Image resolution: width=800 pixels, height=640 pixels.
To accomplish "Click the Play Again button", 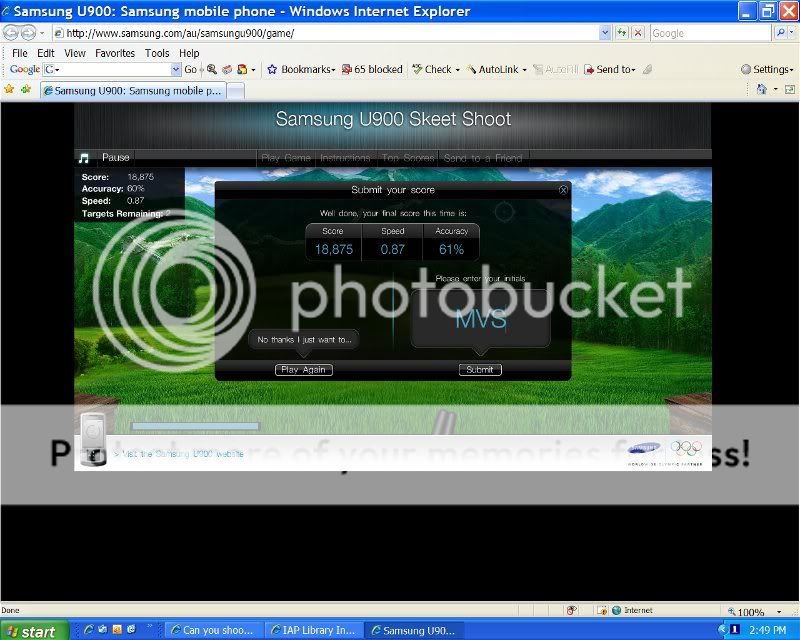I will (x=304, y=370).
